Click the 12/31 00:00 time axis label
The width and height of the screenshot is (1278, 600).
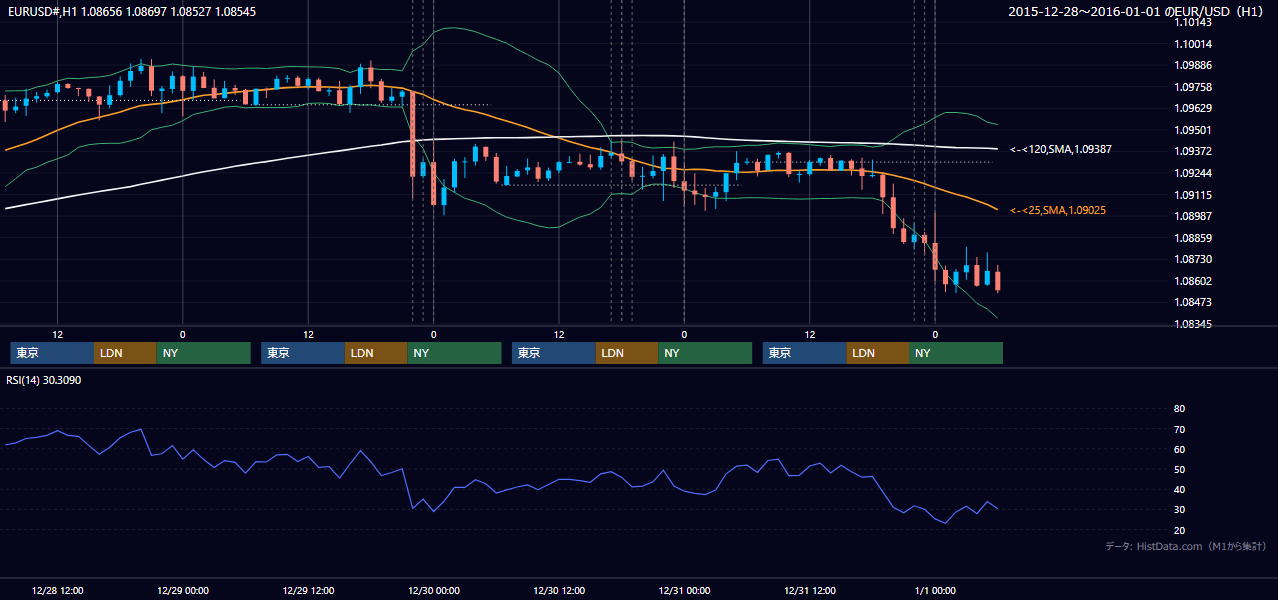point(684,590)
